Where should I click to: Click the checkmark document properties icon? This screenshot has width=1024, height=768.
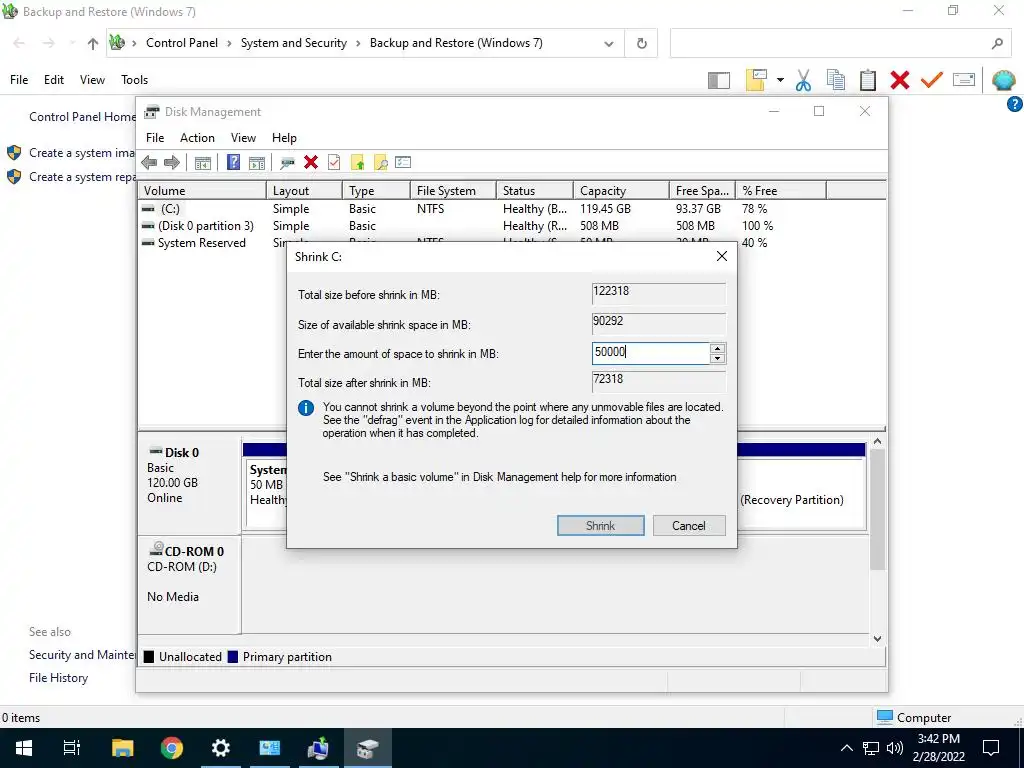click(334, 162)
